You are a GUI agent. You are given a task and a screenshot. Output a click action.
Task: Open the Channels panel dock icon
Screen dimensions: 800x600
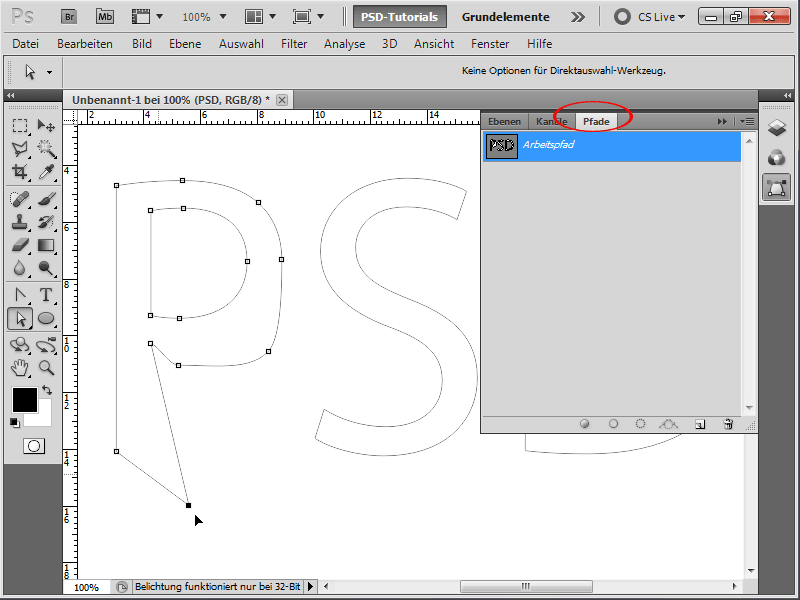777,158
